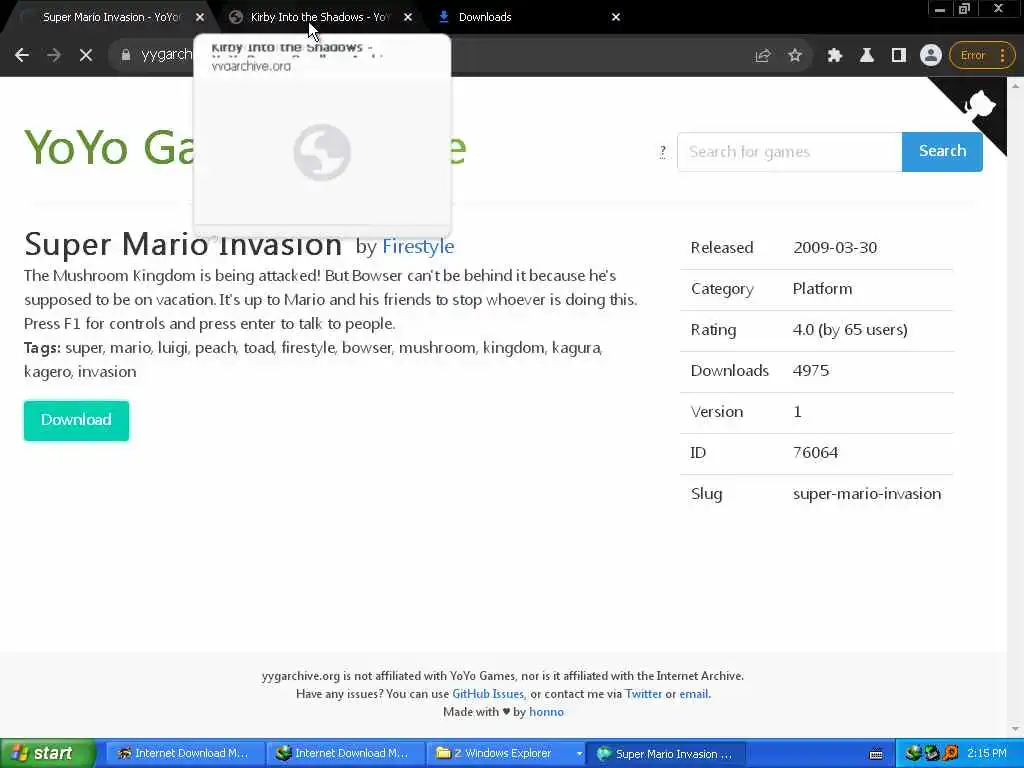Open the profile avatar menu

pos(931,56)
